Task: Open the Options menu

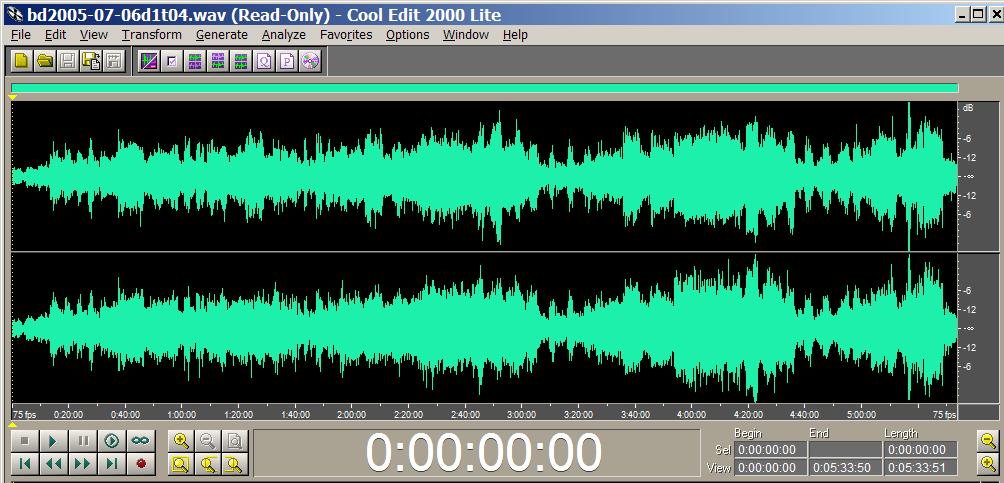Action: tap(407, 35)
